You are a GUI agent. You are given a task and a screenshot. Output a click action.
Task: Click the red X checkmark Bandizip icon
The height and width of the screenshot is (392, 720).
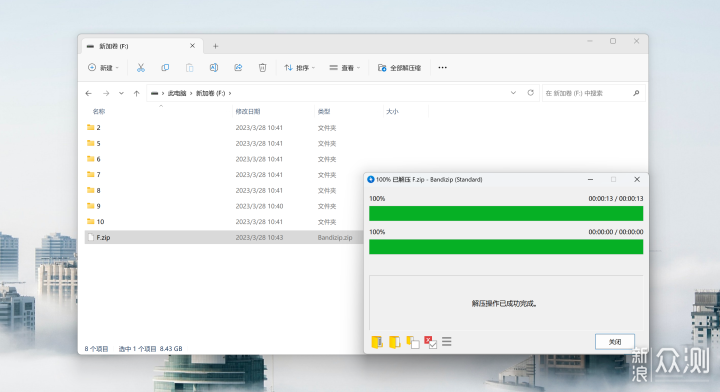point(430,342)
